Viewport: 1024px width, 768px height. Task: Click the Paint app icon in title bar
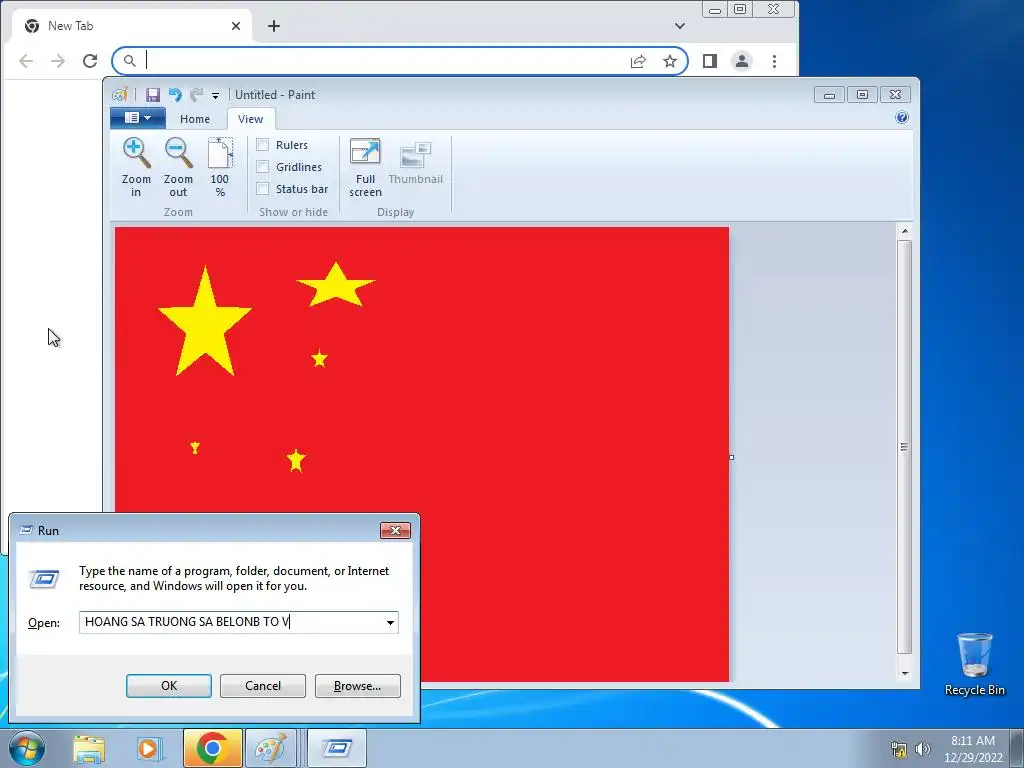click(x=120, y=95)
